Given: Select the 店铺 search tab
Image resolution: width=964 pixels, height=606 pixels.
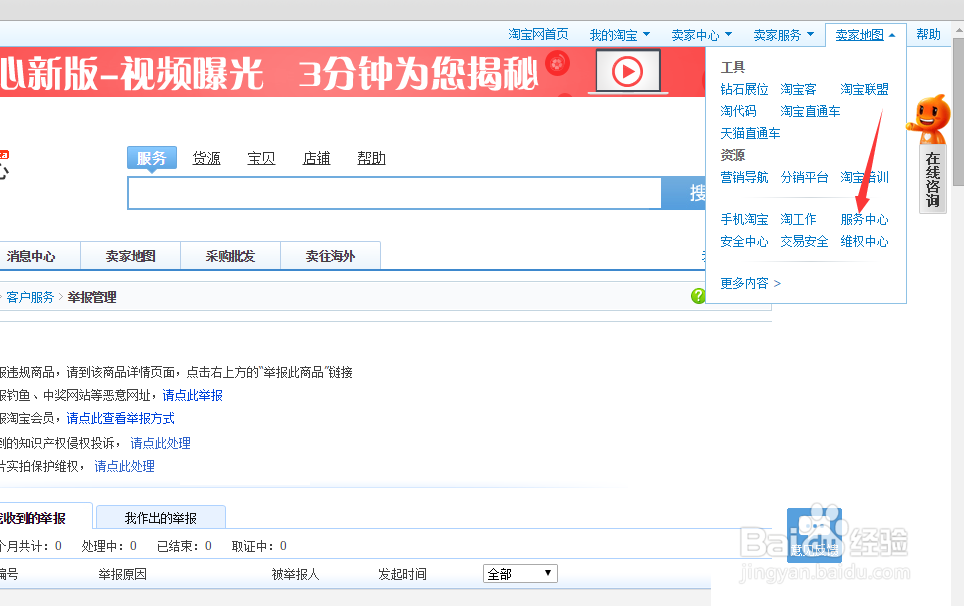Looking at the screenshot, I should pos(316,158).
